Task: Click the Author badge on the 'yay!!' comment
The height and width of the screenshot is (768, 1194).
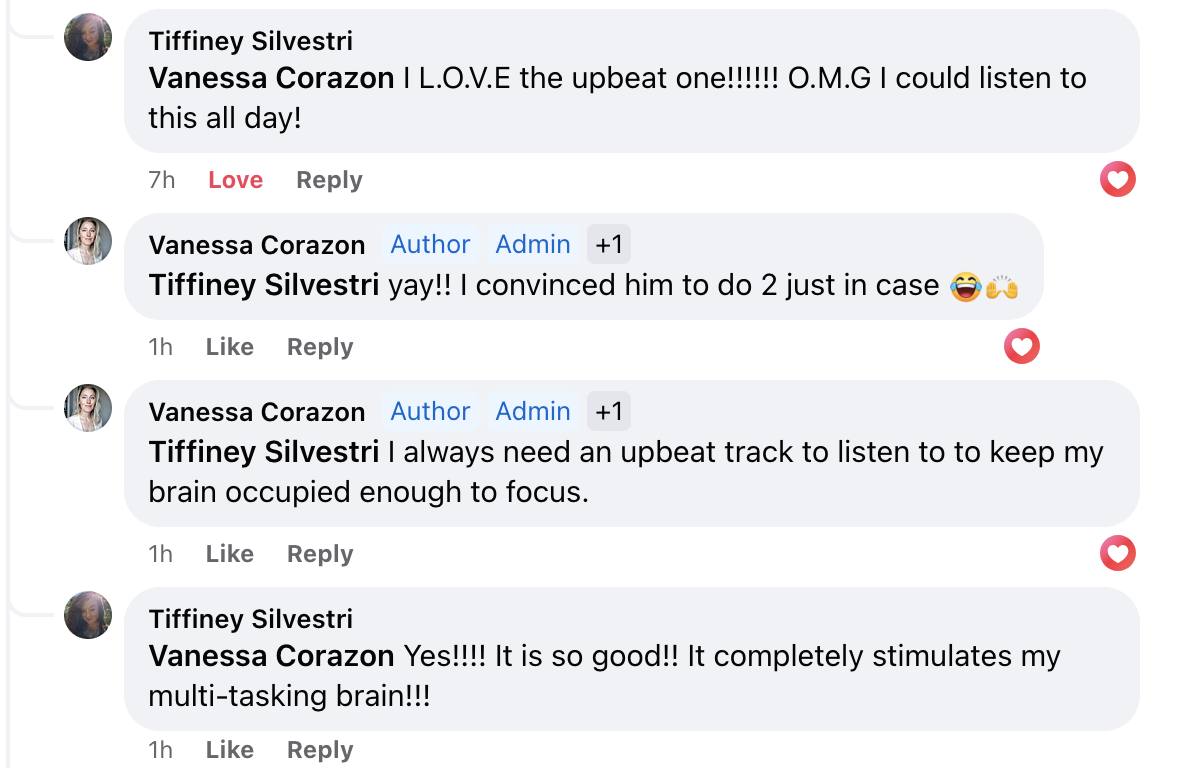Action: (x=430, y=244)
